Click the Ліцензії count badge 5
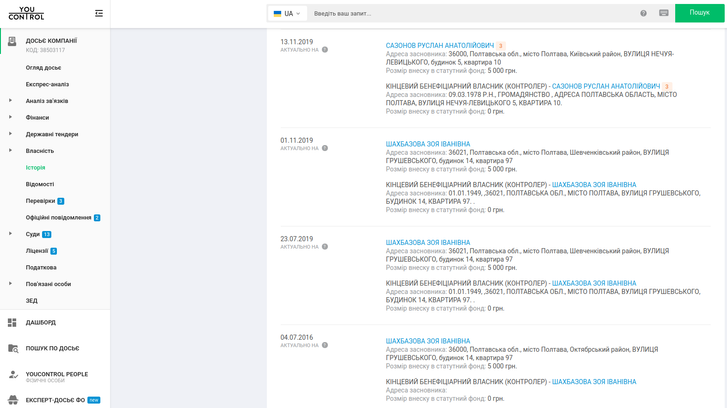This screenshot has height=408, width=727. (53, 251)
